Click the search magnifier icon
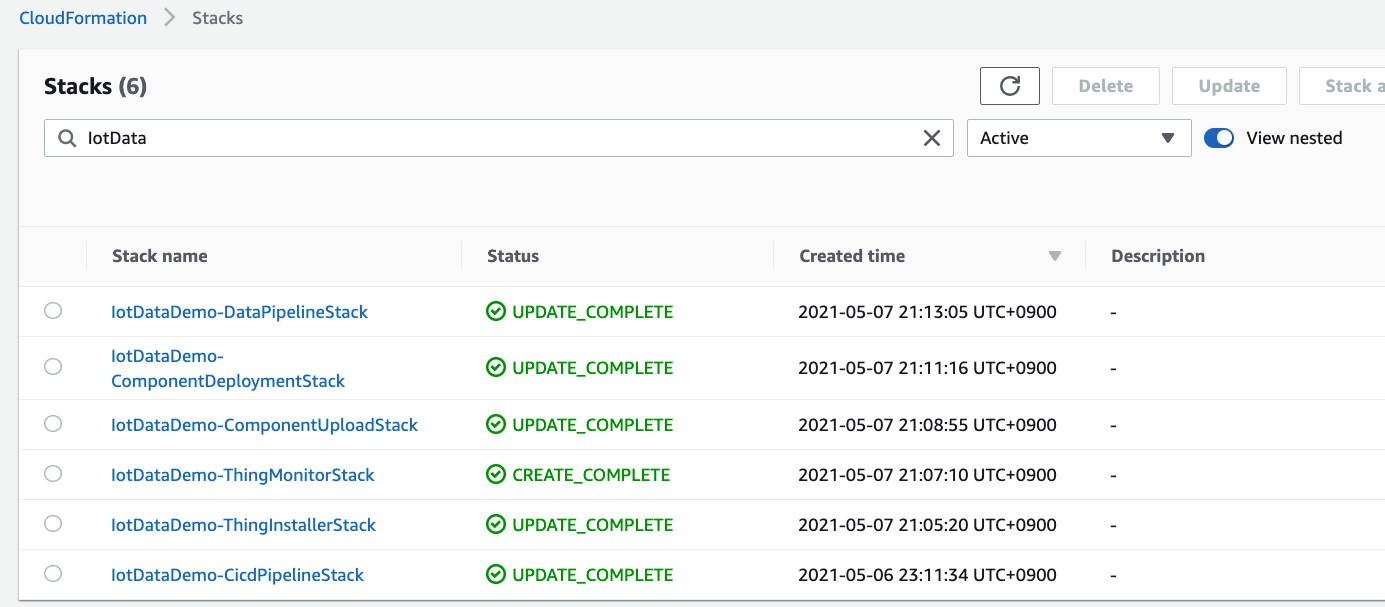This screenshot has width=1385, height=607. point(67,138)
